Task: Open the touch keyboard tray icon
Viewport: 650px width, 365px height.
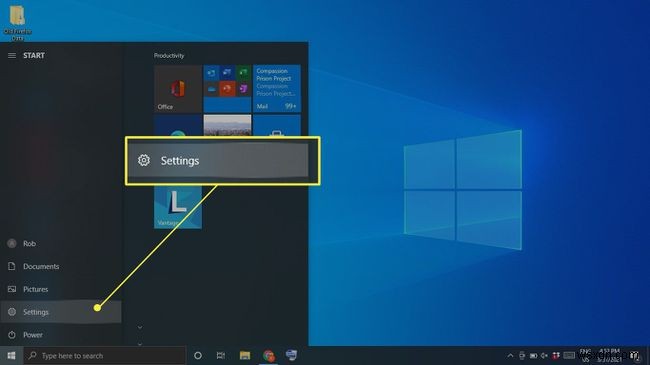Action: (x=569, y=355)
